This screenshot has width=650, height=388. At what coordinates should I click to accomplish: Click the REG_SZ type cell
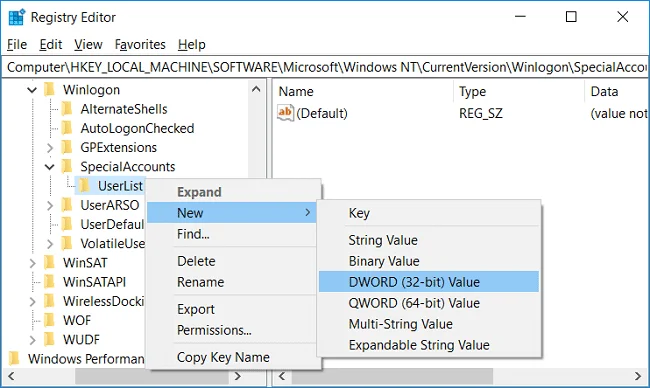481,113
